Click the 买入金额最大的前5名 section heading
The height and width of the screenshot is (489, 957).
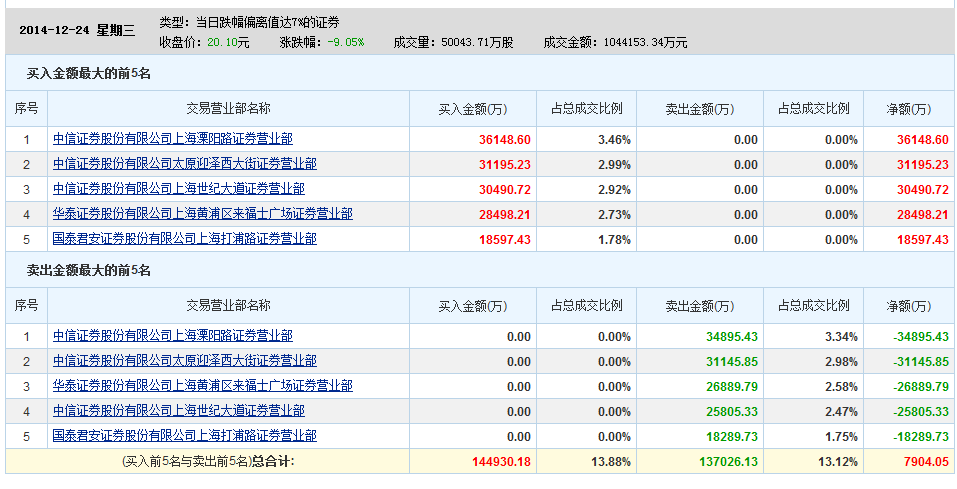(x=88, y=74)
